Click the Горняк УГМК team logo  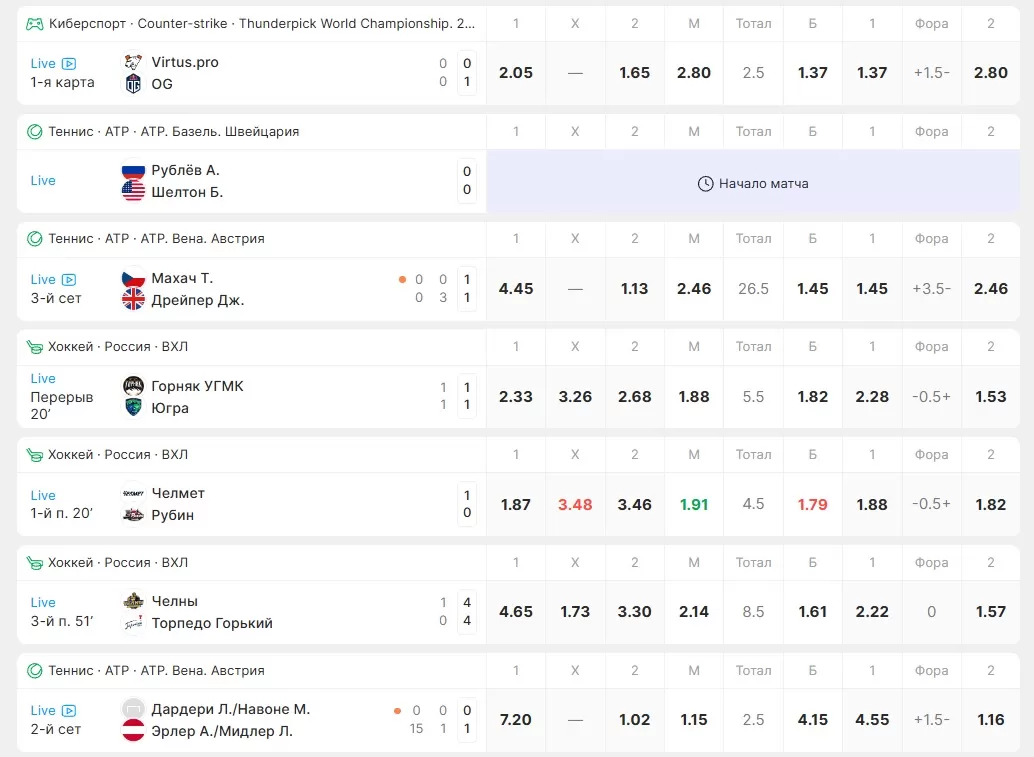[x=133, y=386]
